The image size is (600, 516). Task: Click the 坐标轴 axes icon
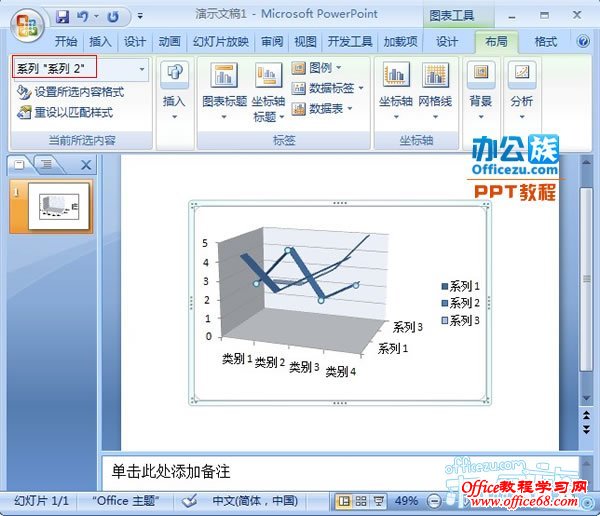tap(396, 74)
